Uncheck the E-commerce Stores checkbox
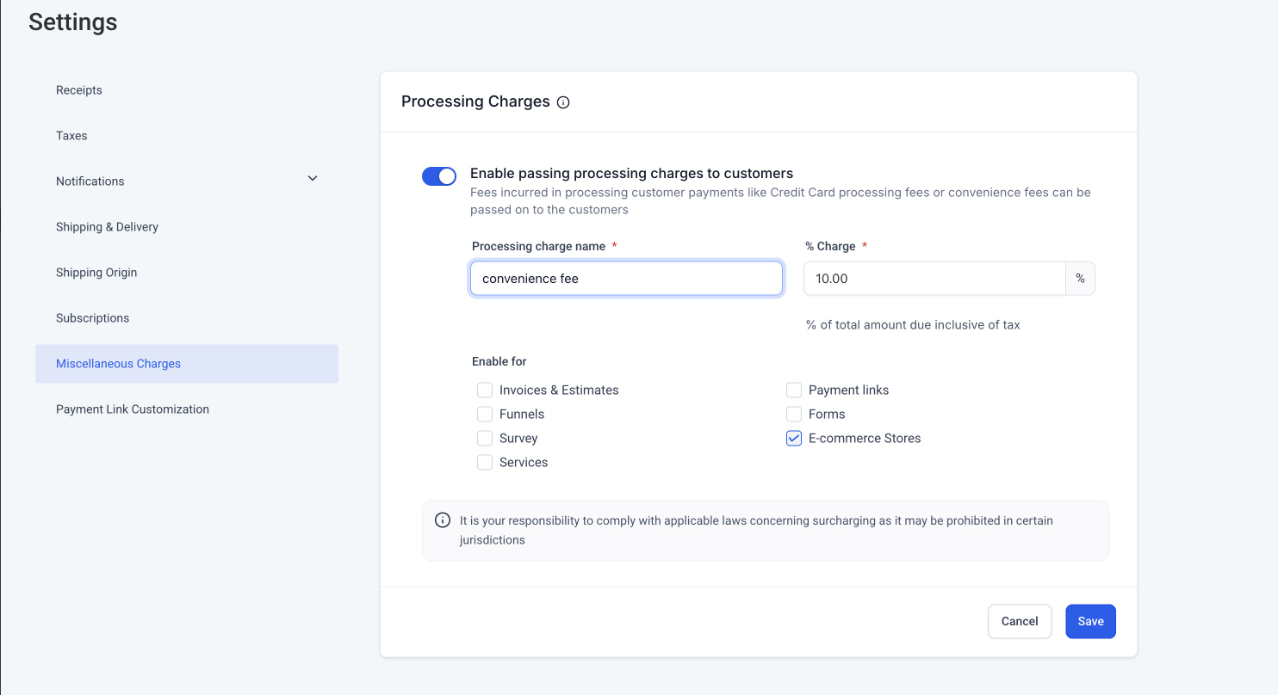 pyautogui.click(x=794, y=438)
